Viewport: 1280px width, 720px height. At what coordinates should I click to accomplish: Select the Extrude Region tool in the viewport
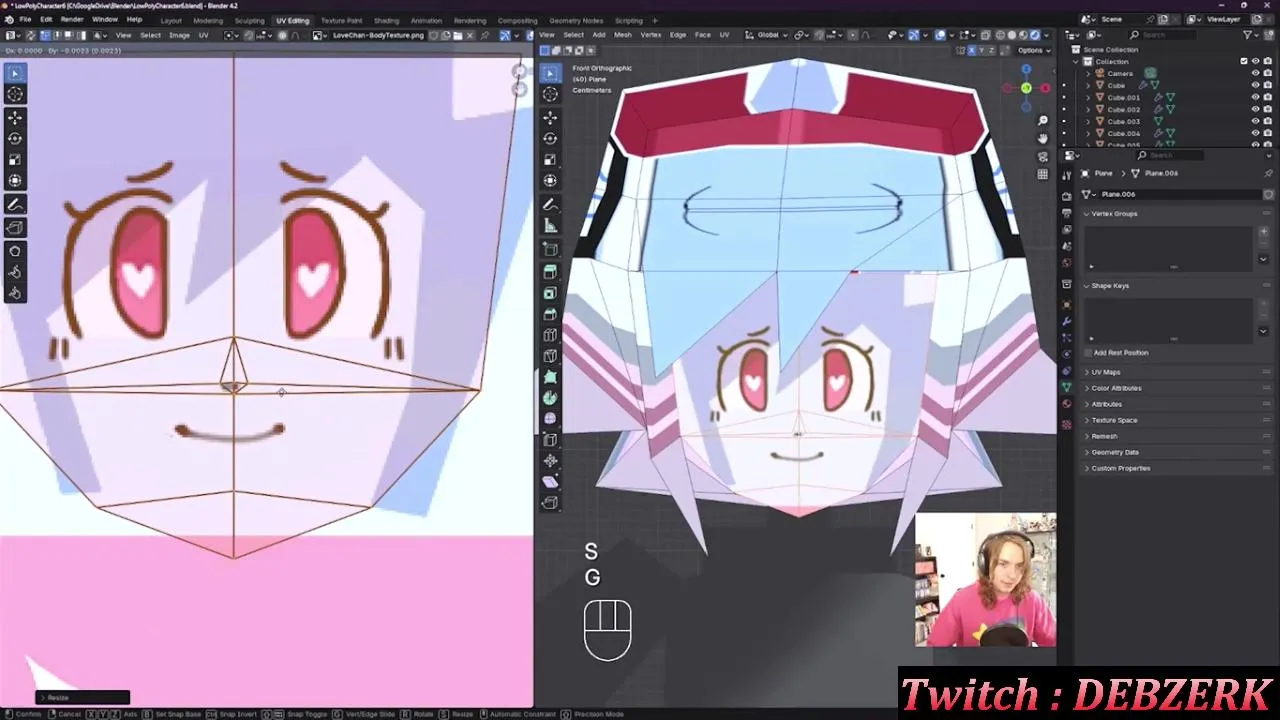coord(550,271)
